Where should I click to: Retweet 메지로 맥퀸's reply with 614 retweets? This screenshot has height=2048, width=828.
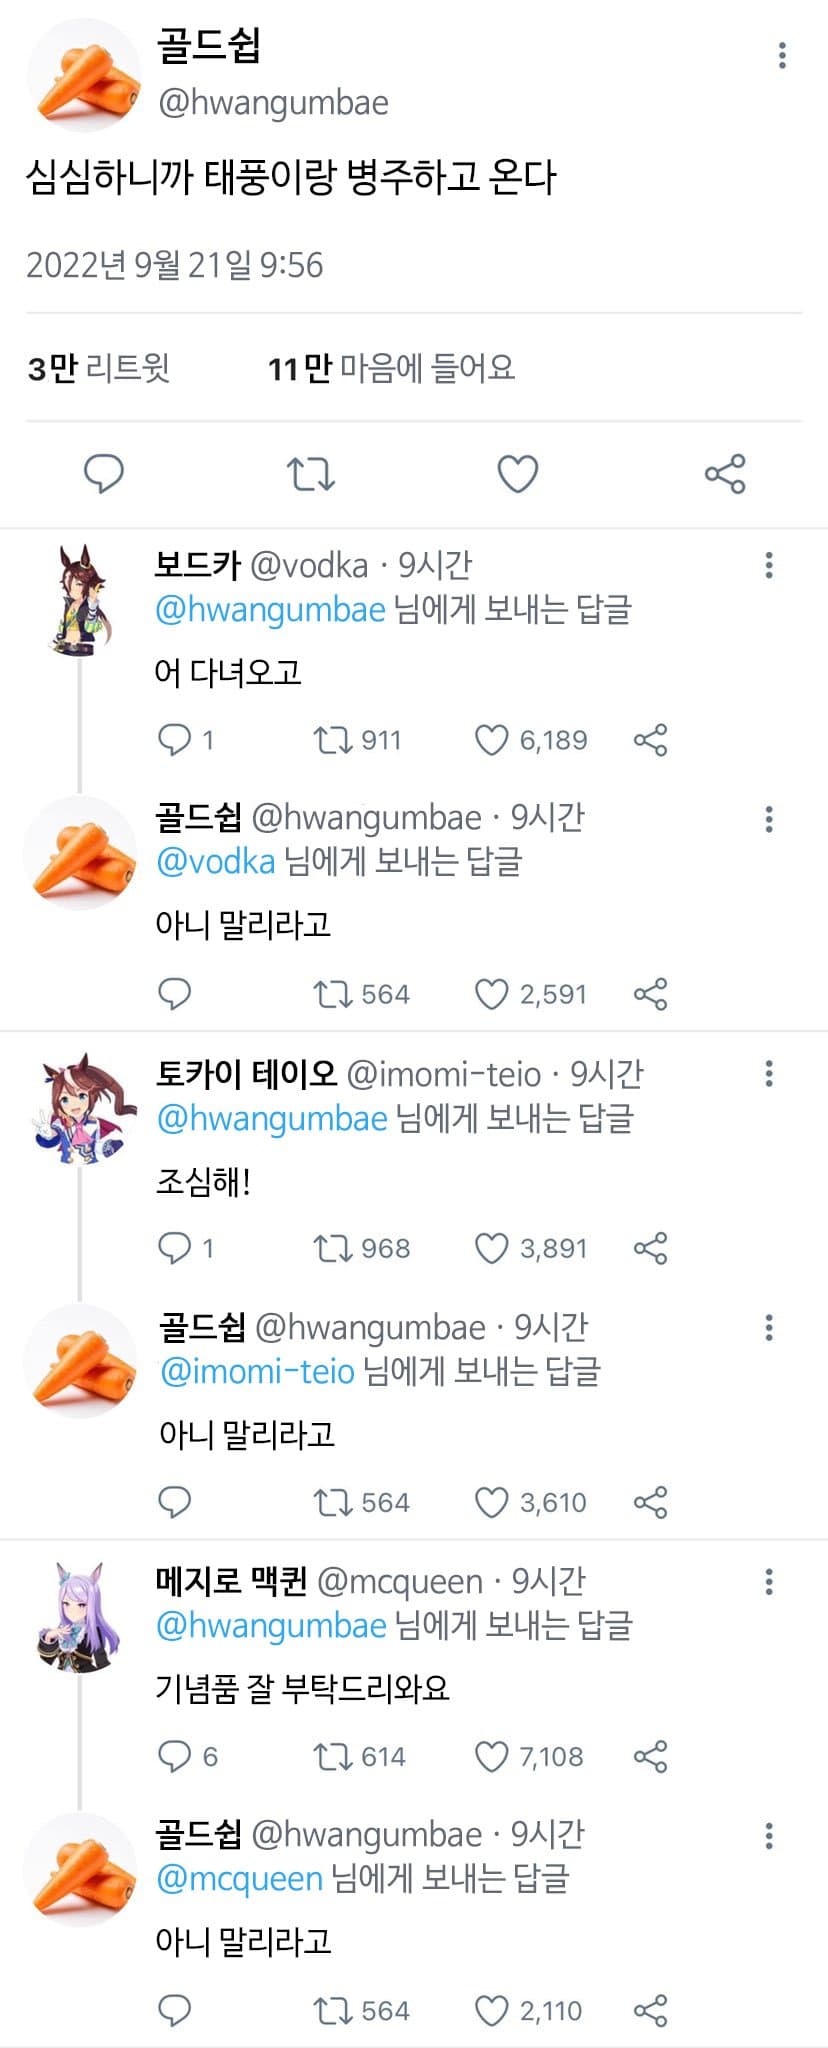click(x=331, y=1756)
